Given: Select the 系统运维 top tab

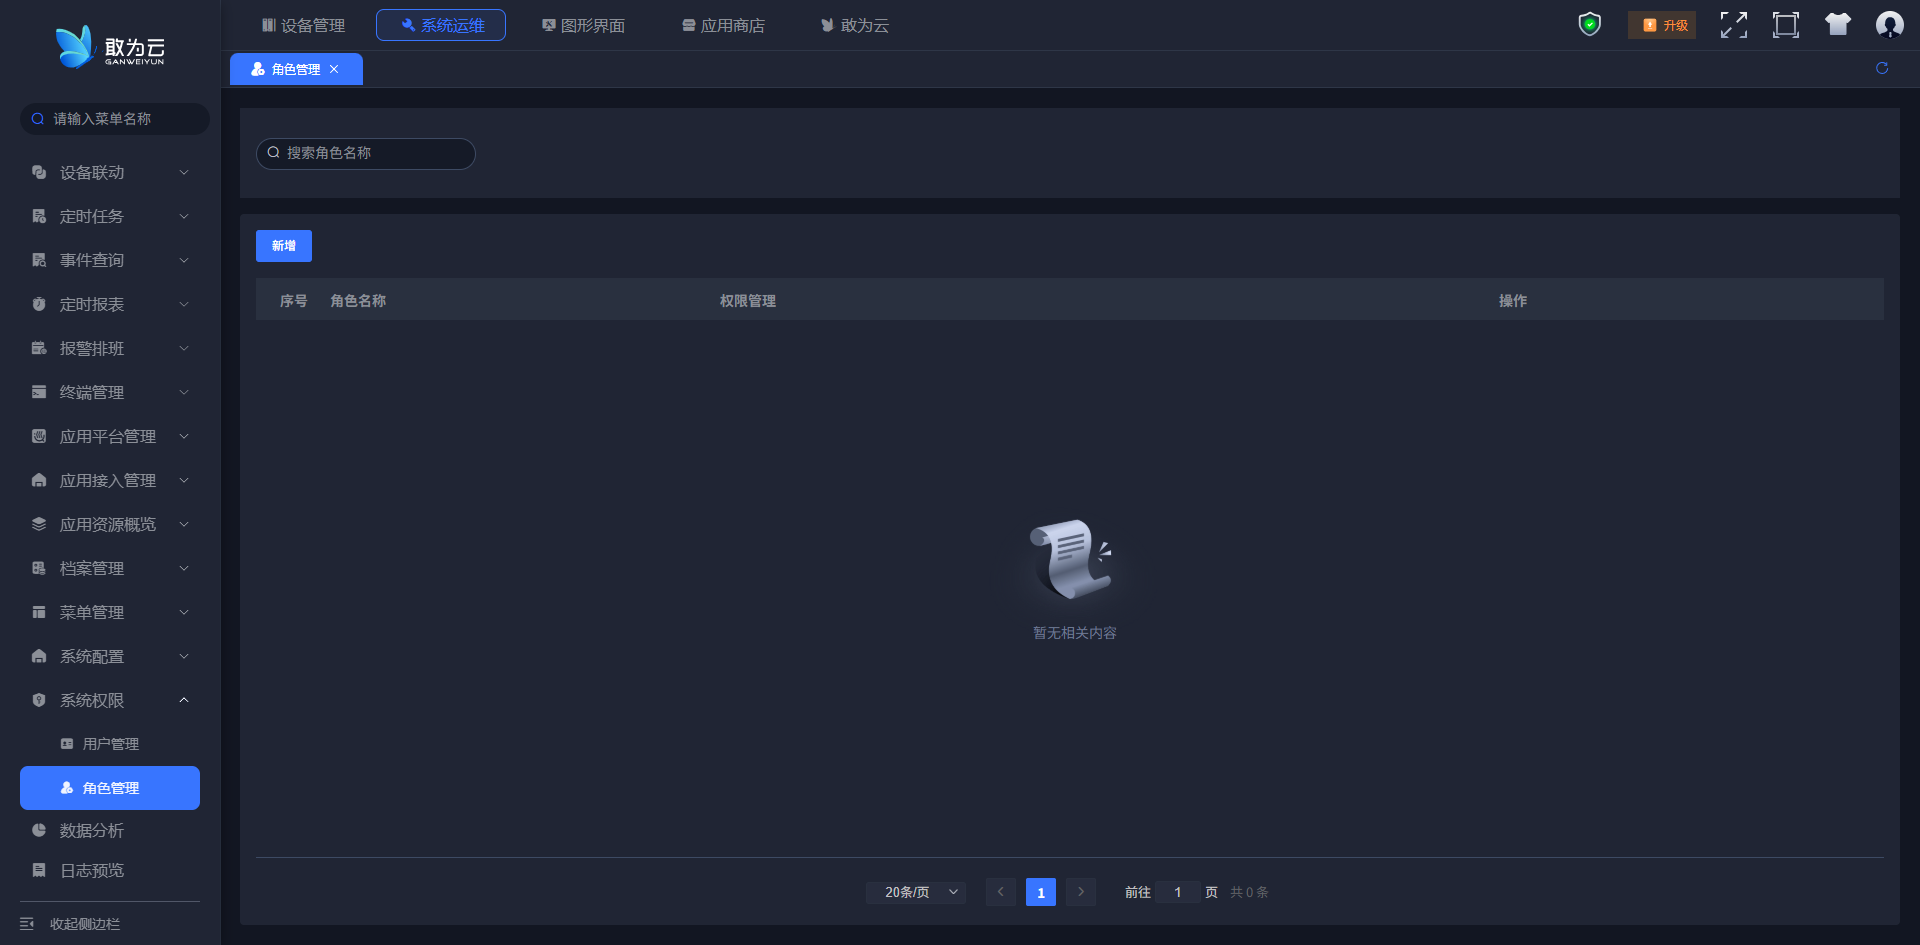Looking at the screenshot, I should point(441,25).
